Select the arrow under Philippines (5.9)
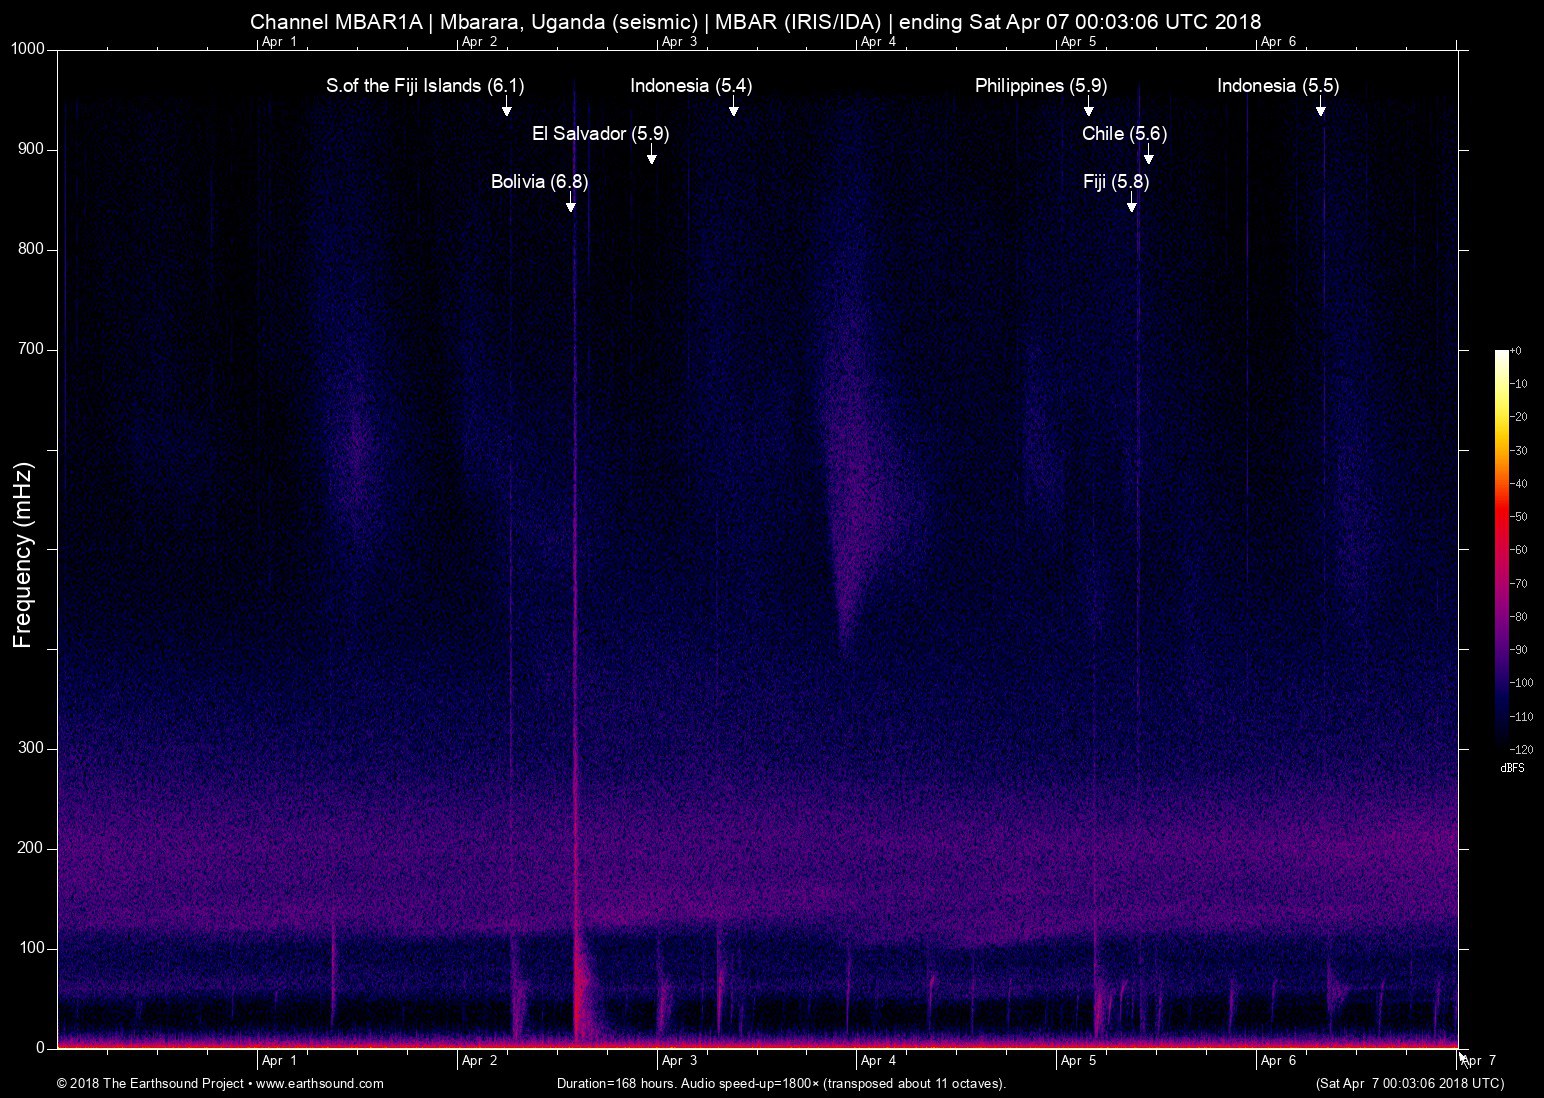Image resolution: width=1544 pixels, height=1098 pixels. 1088,108
